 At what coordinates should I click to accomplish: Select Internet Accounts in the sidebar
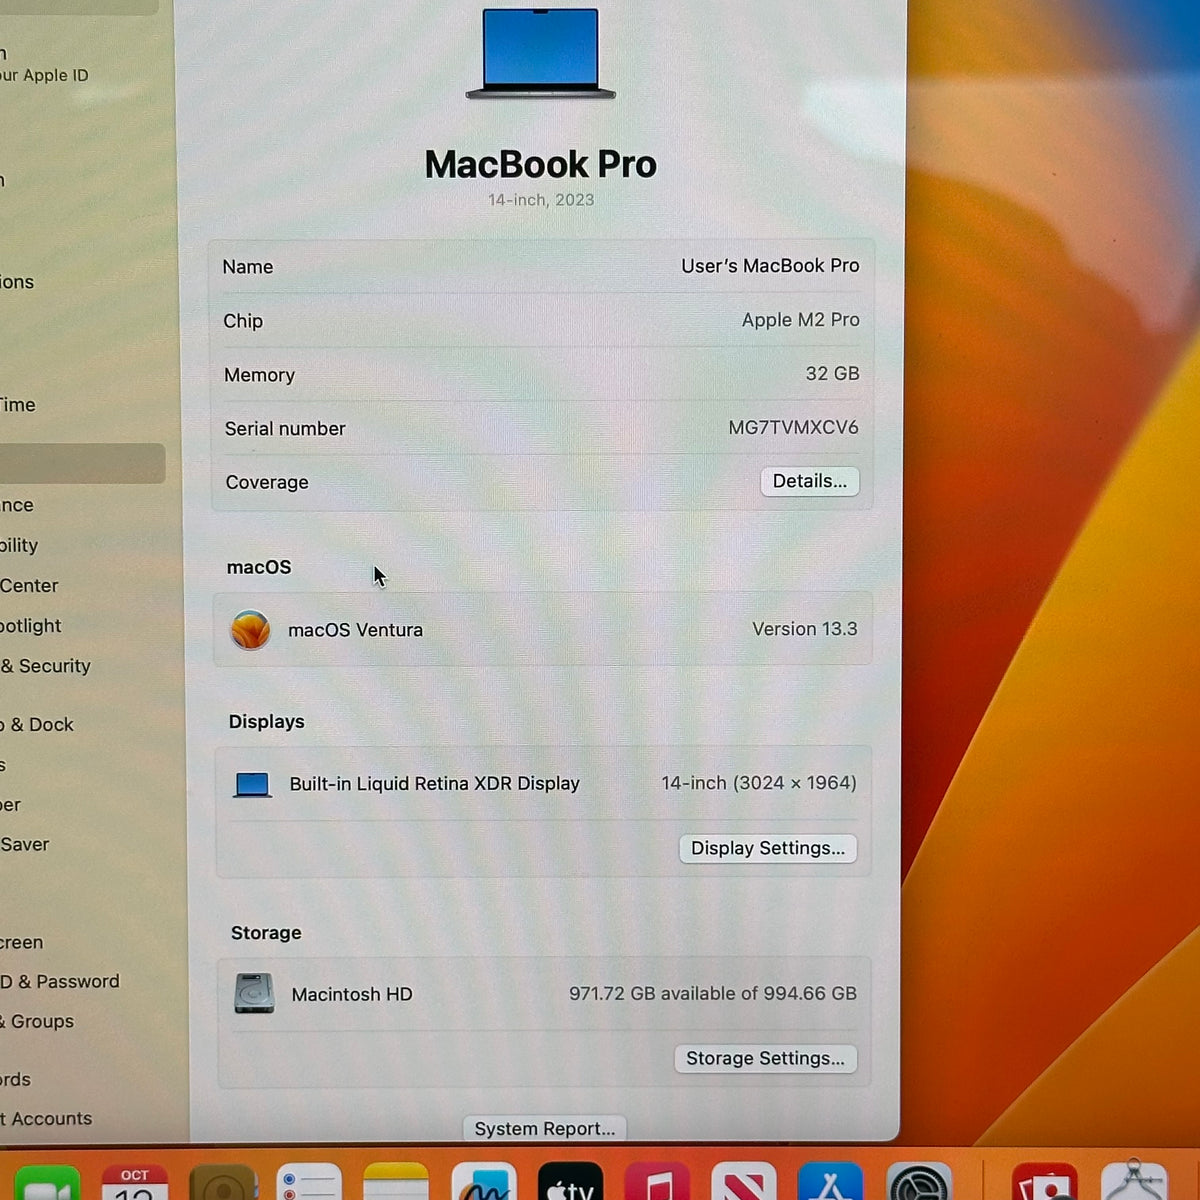(46, 1119)
